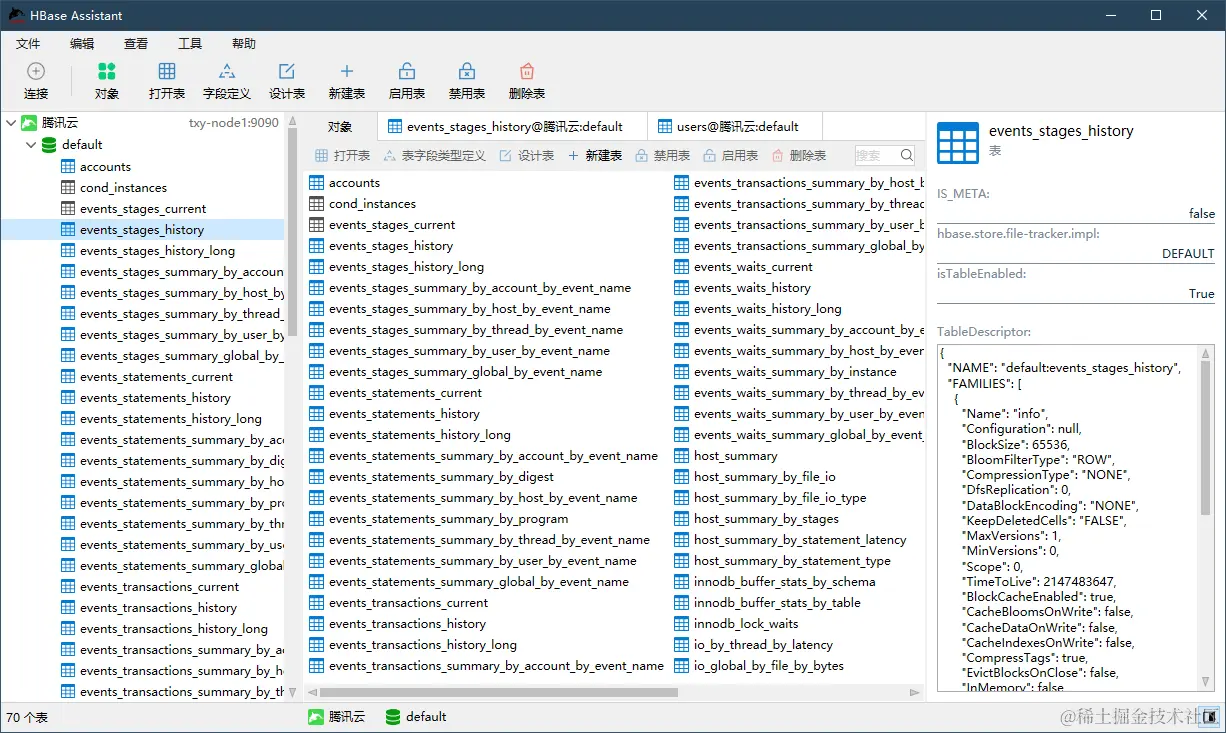Open the 编辑 menu
This screenshot has height=733, width=1226.
[x=82, y=44]
